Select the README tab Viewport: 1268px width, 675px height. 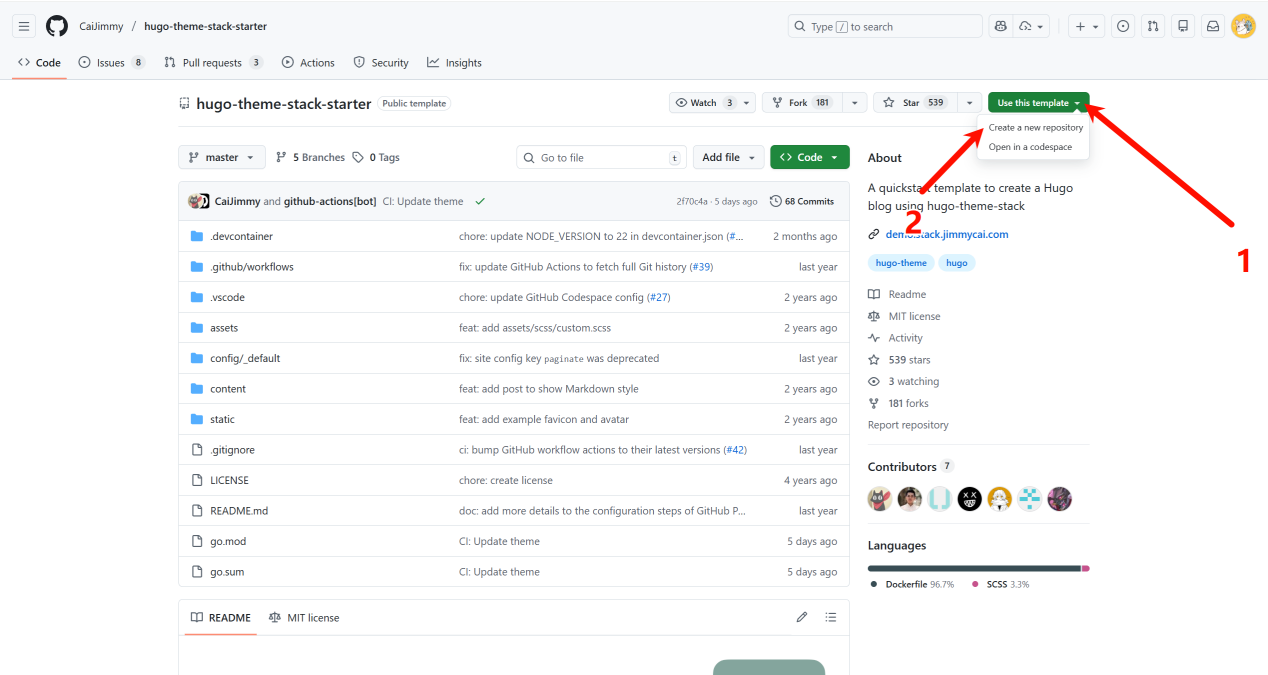pyautogui.click(x=220, y=617)
